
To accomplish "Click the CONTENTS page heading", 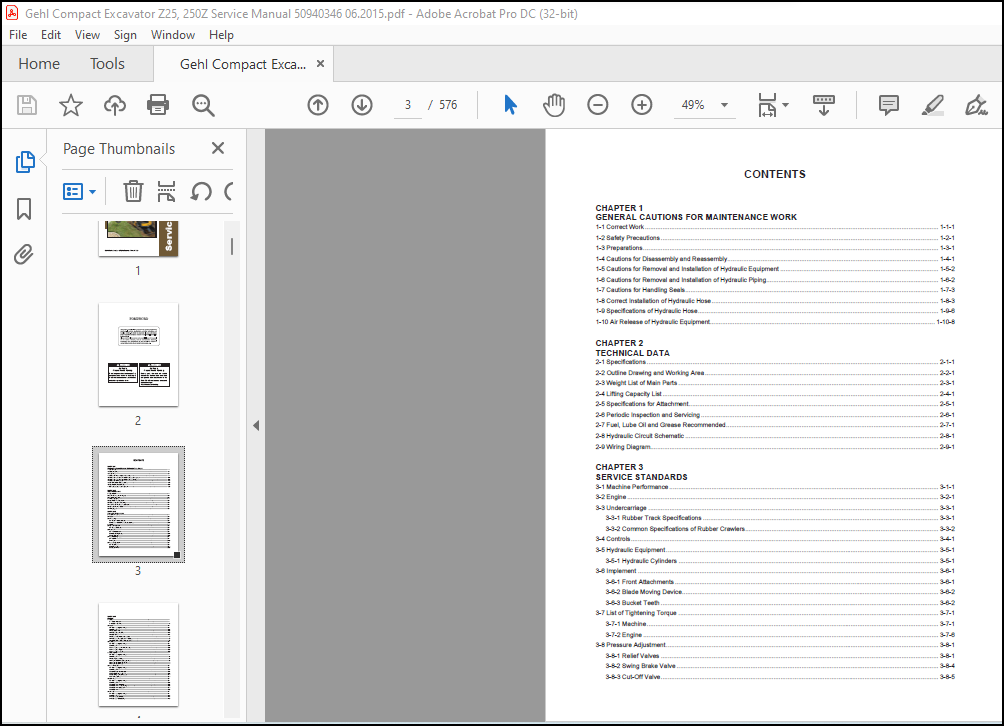I will click(775, 174).
